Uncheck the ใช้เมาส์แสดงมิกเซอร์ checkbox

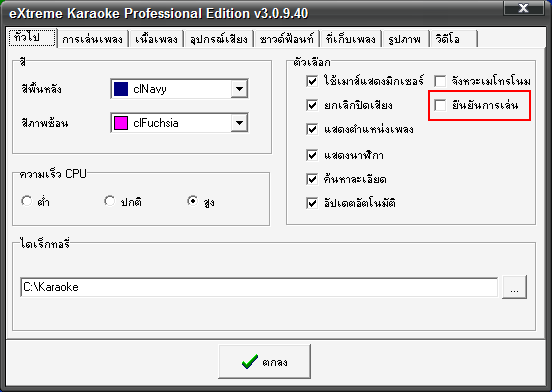coord(312,81)
